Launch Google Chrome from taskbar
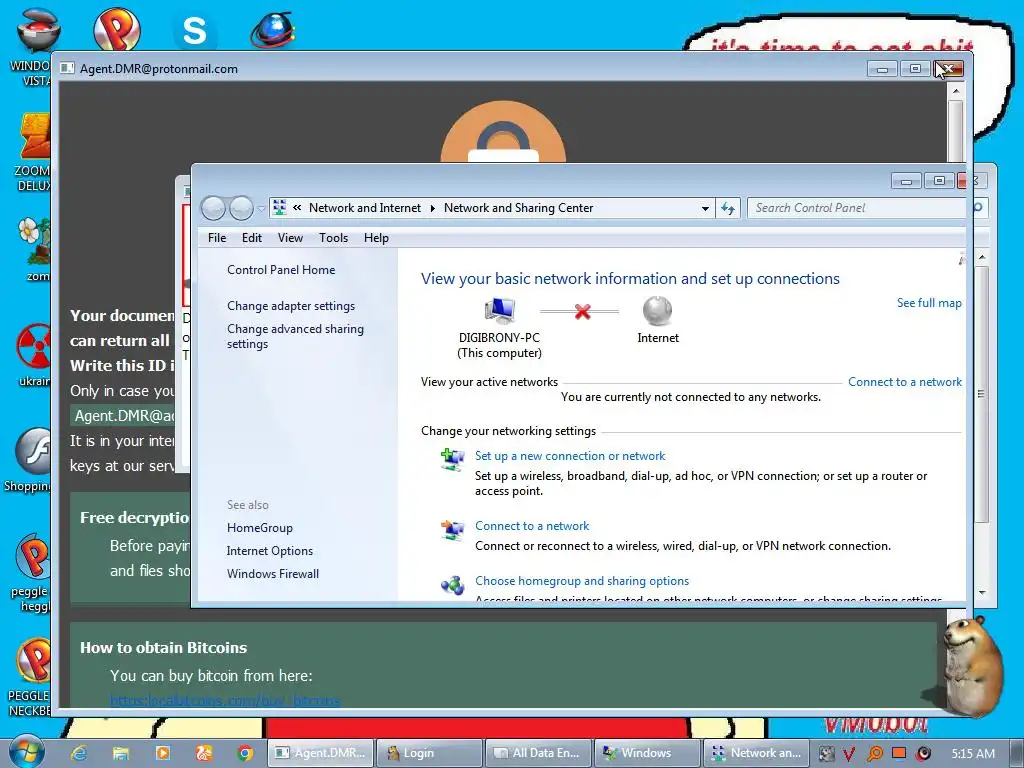1024x768 pixels. (x=245, y=753)
